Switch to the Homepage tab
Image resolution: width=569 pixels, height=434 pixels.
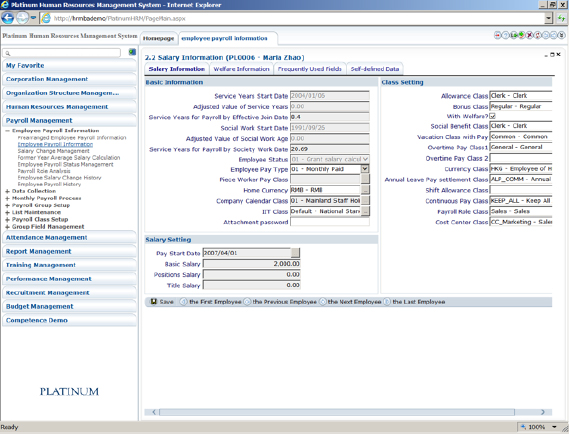158,38
